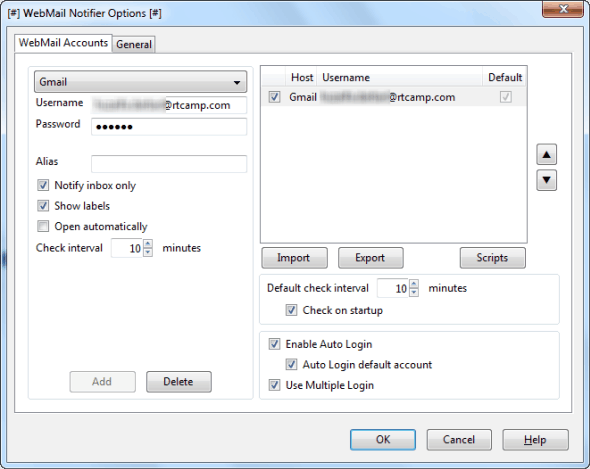Increase Default check interval value
The image size is (590, 469).
point(414,284)
